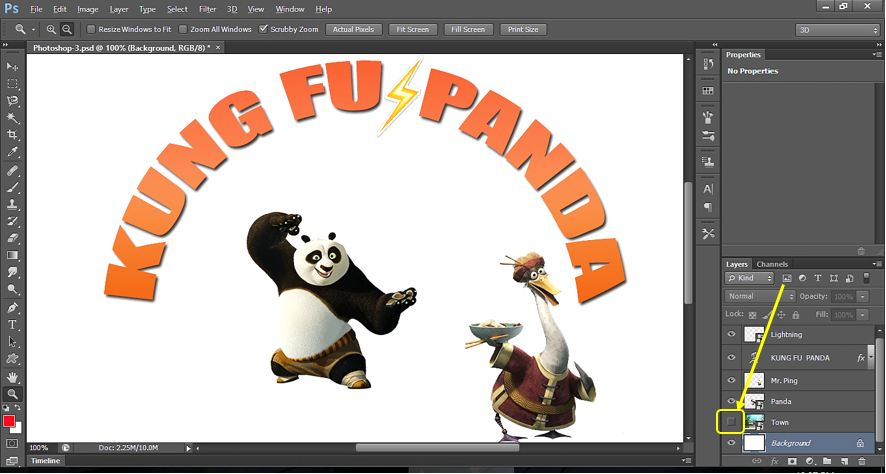Lock layer position icon
This screenshot has width=886, height=474.
(781, 315)
